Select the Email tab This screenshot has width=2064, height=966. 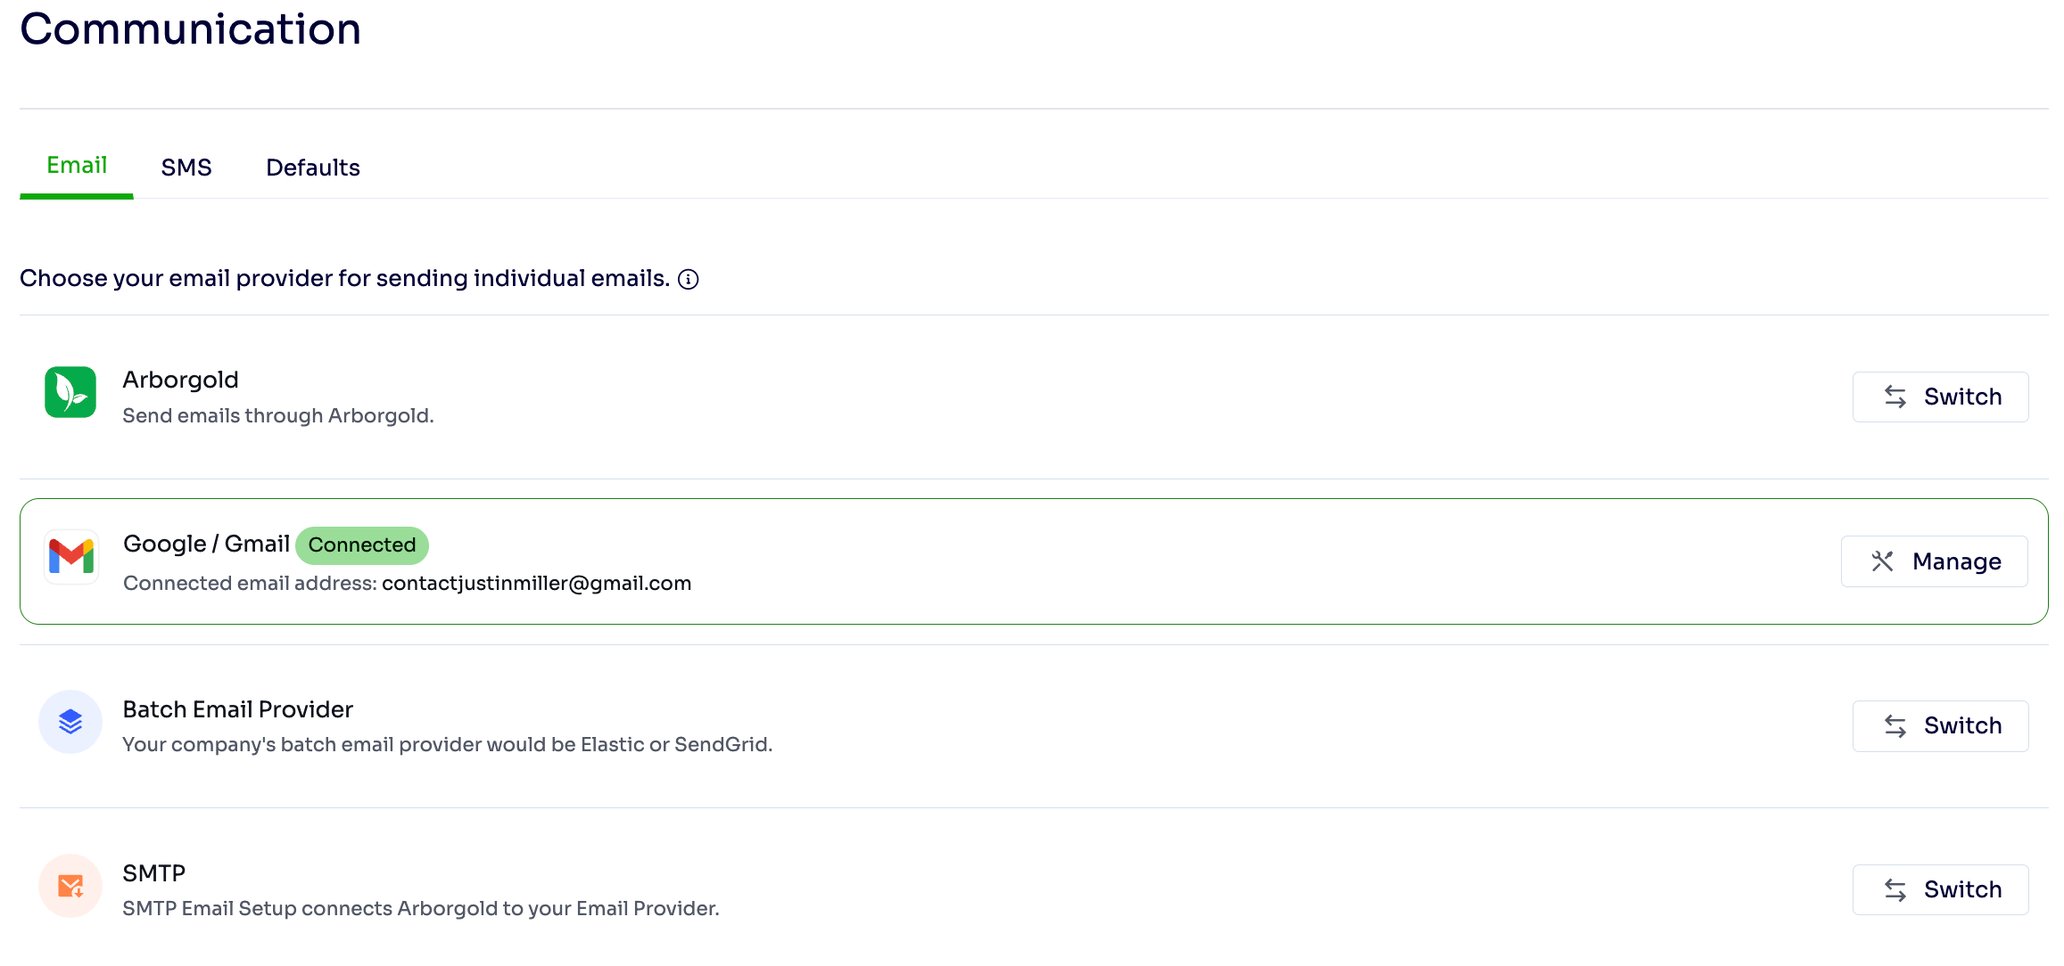point(76,165)
